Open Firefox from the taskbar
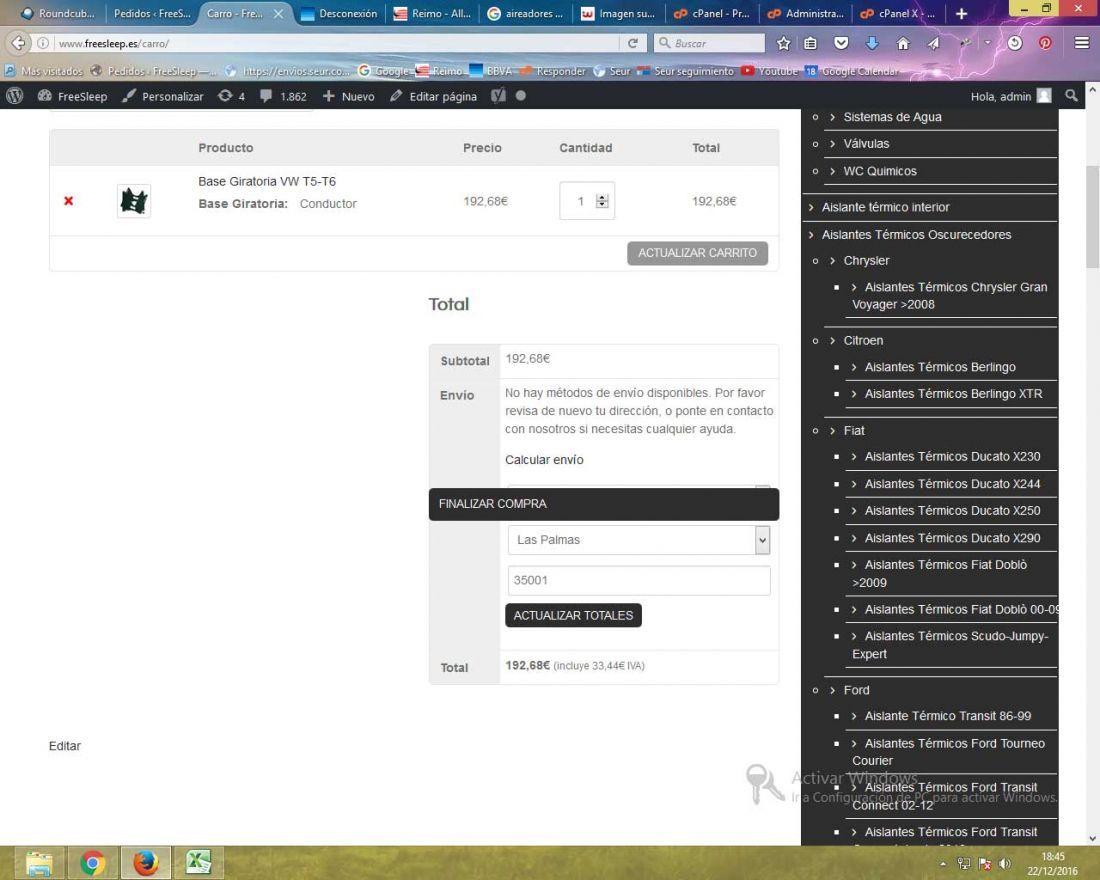Screen dimensions: 1100x880 click(145, 862)
